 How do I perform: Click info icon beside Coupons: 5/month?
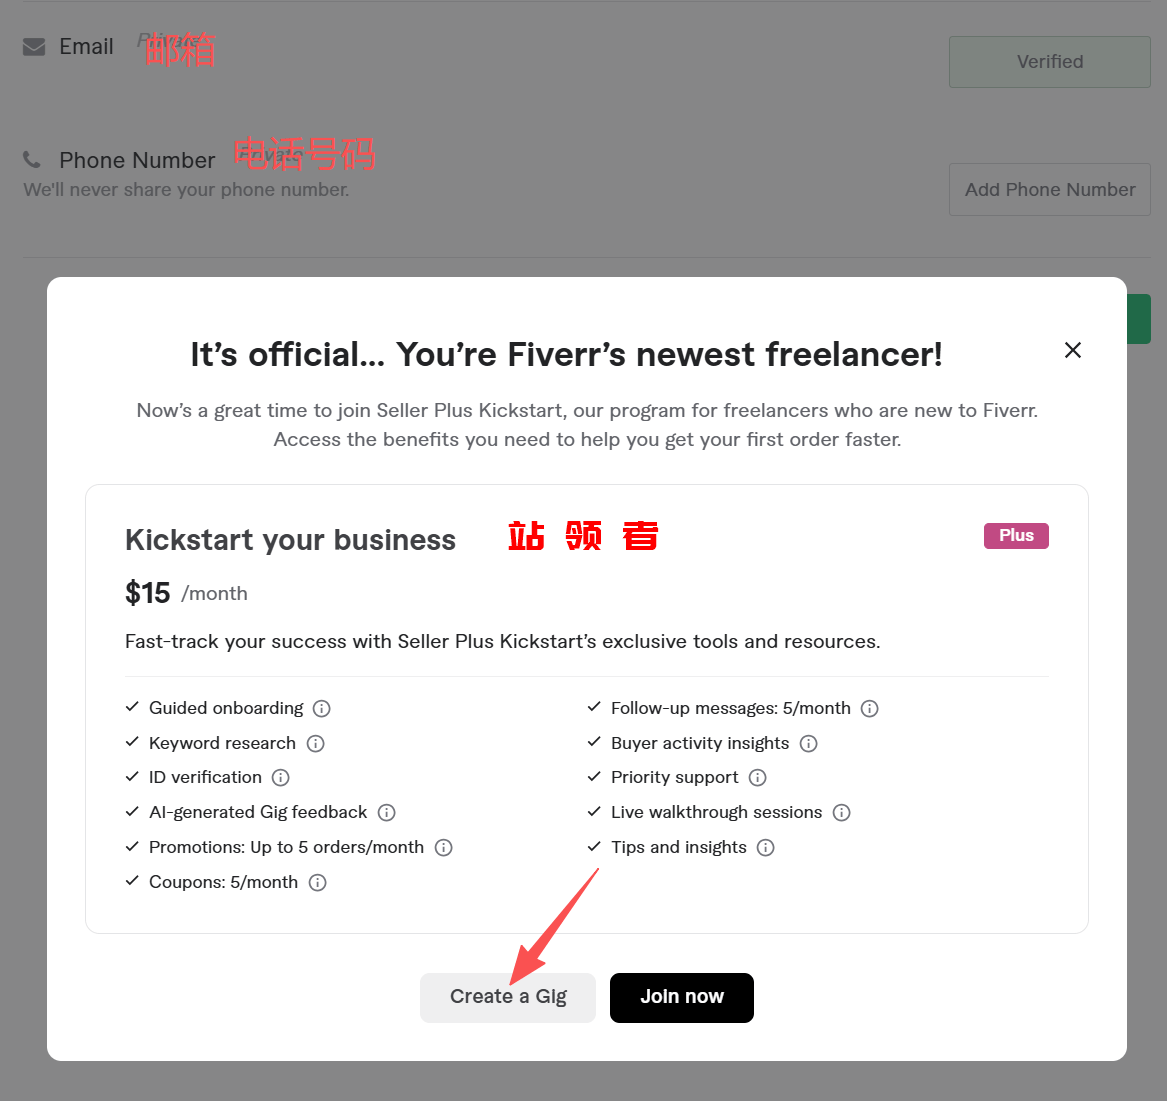pos(318,883)
